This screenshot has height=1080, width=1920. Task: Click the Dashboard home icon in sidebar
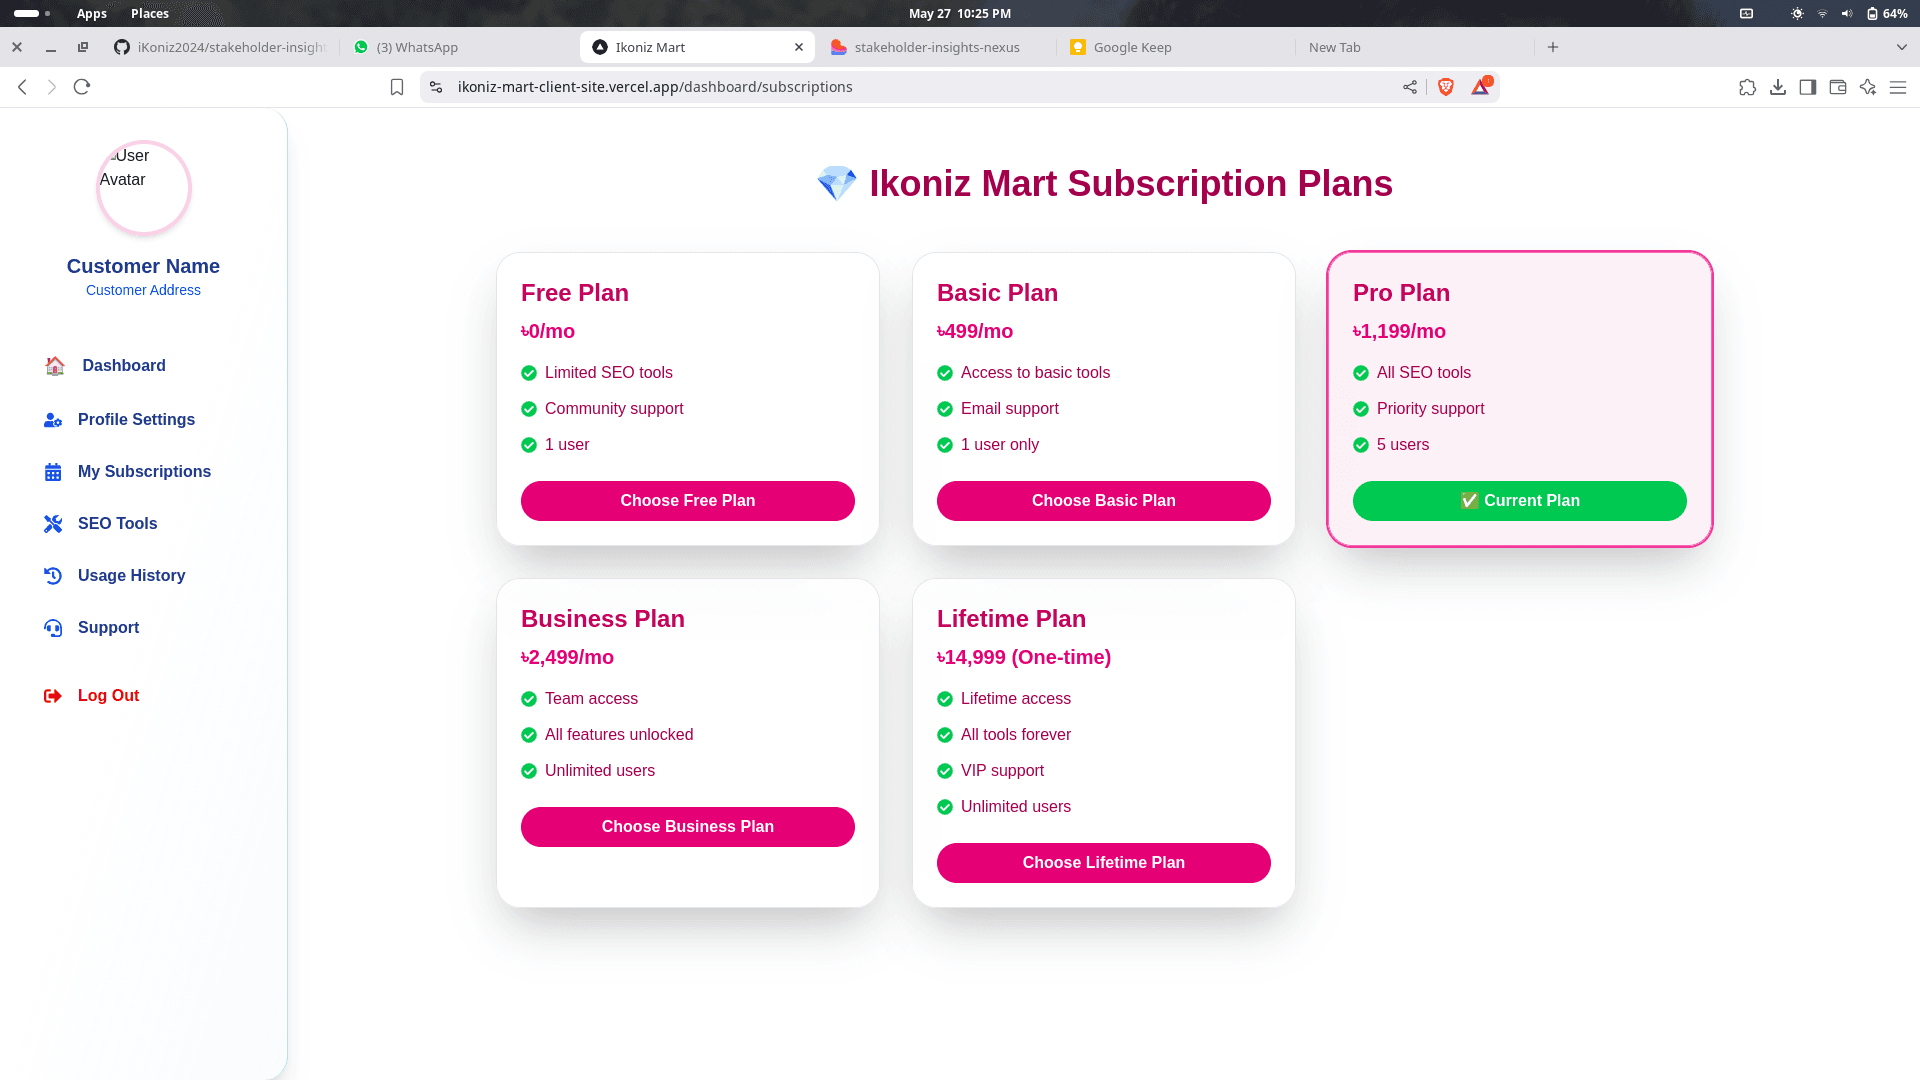click(55, 366)
